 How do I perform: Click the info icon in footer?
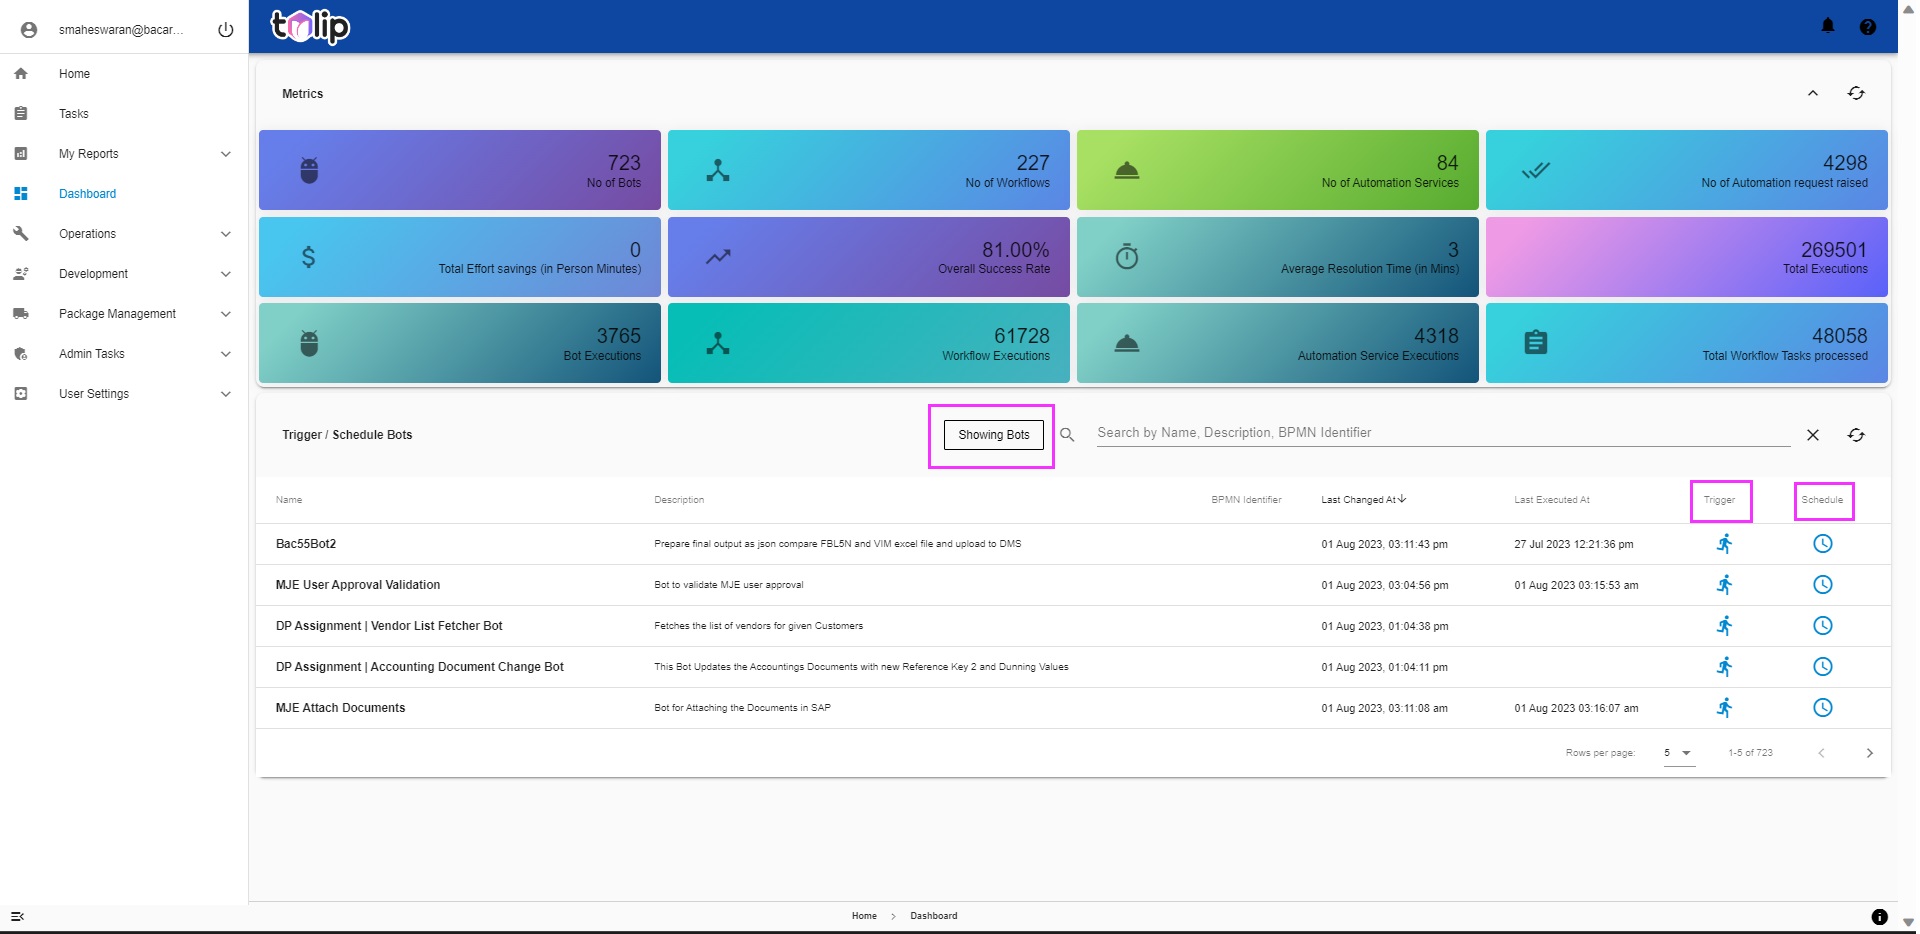pyautogui.click(x=1880, y=917)
